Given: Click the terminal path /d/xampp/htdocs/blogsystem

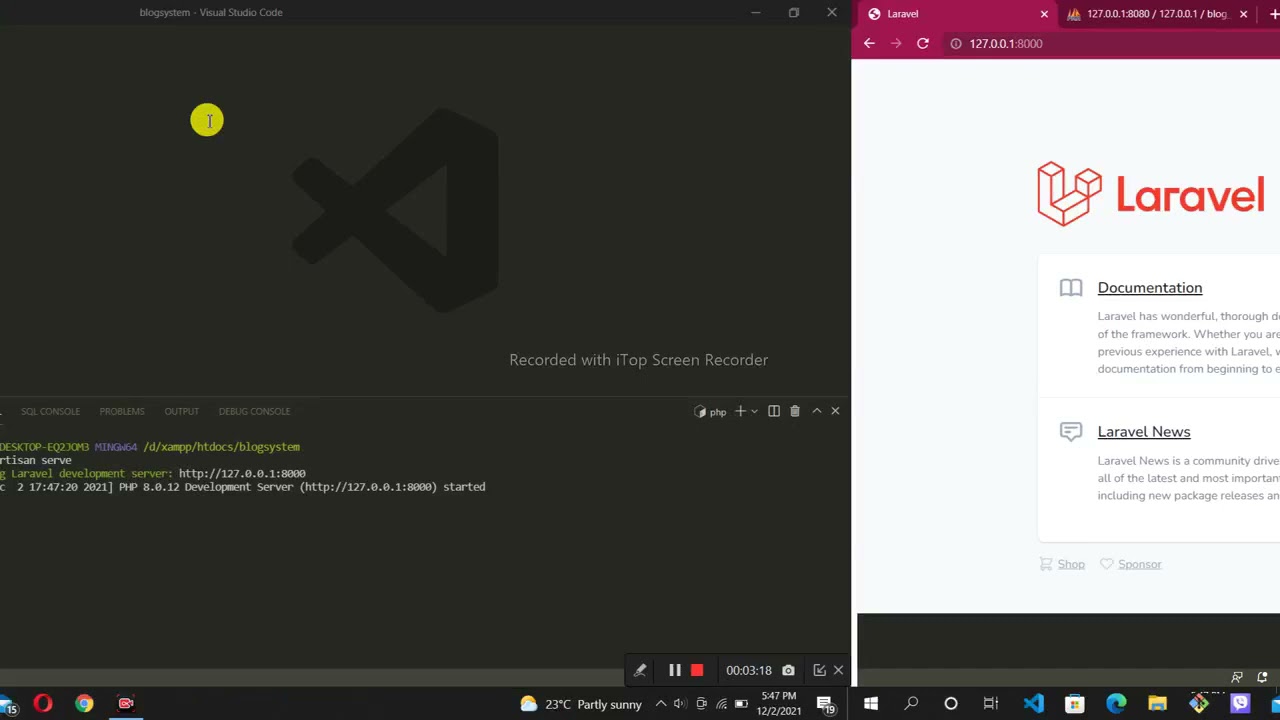Looking at the screenshot, I should (x=221, y=447).
